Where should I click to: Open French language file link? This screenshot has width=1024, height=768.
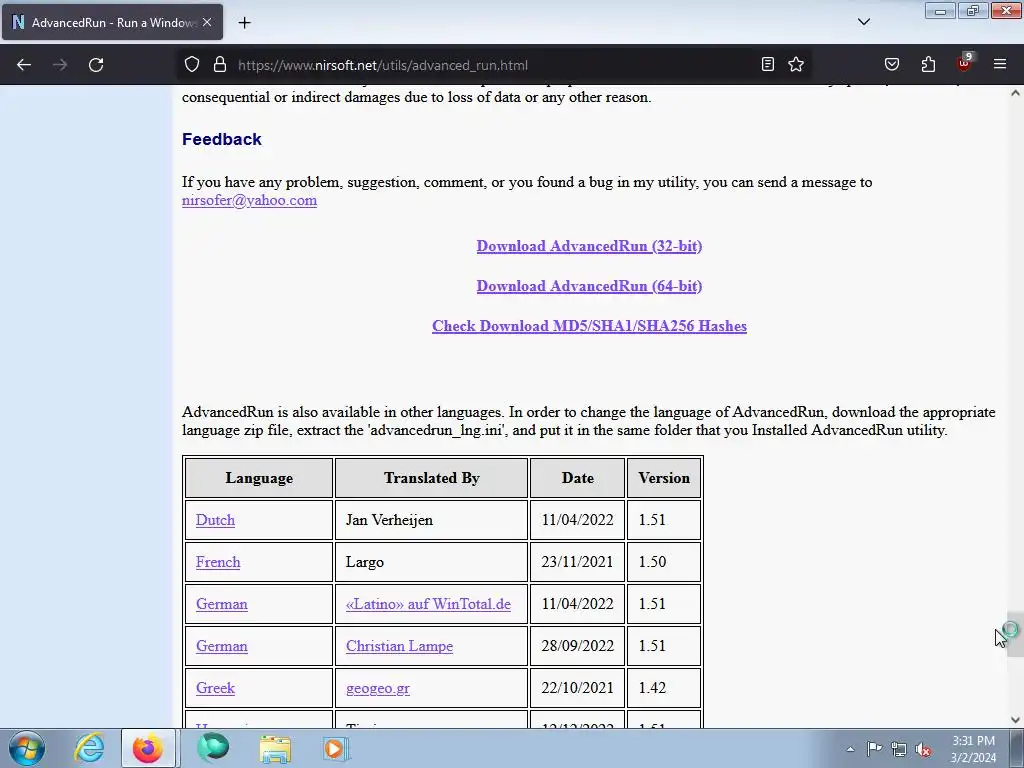(x=218, y=562)
